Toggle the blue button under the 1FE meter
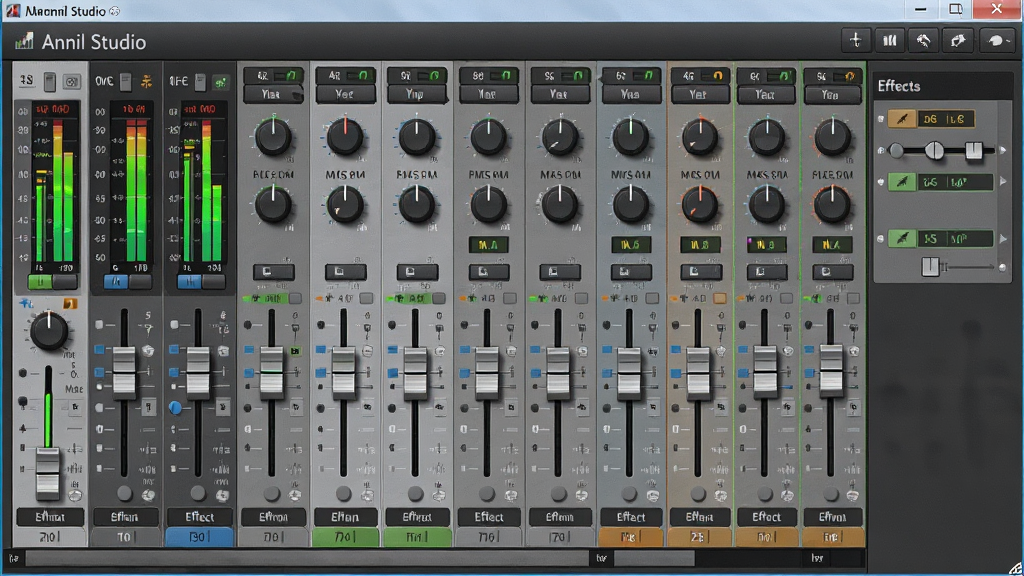The image size is (1024, 576). [x=189, y=281]
